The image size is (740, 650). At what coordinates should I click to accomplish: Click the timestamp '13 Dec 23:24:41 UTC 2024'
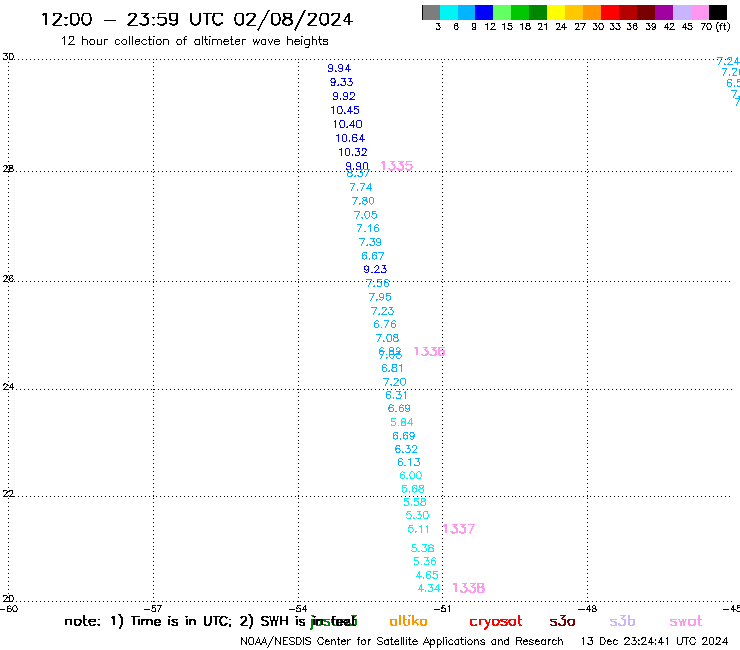[x=655, y=642]
